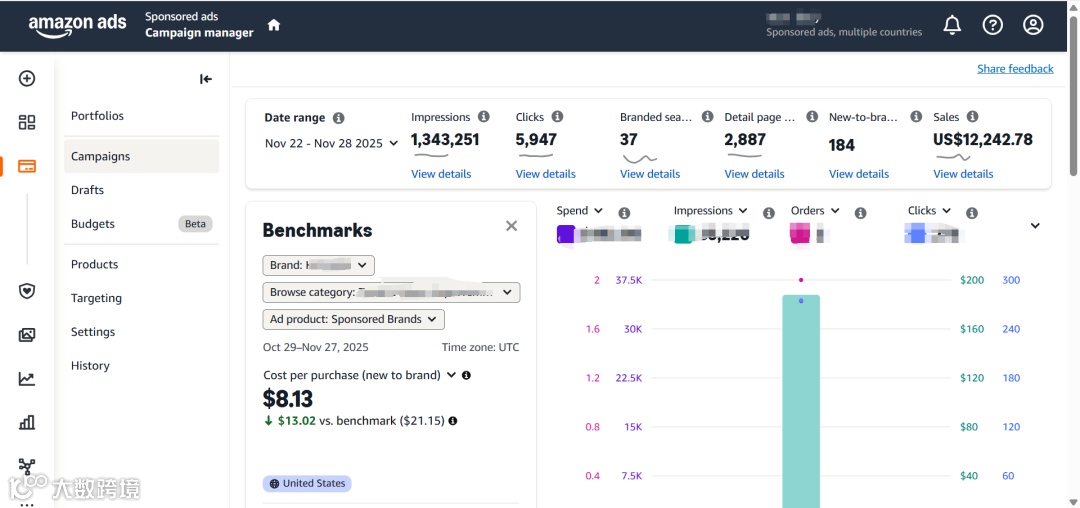Open Targeting in the side menu
This screenshot has height=508, width=1080.
(x=96, y=298)
